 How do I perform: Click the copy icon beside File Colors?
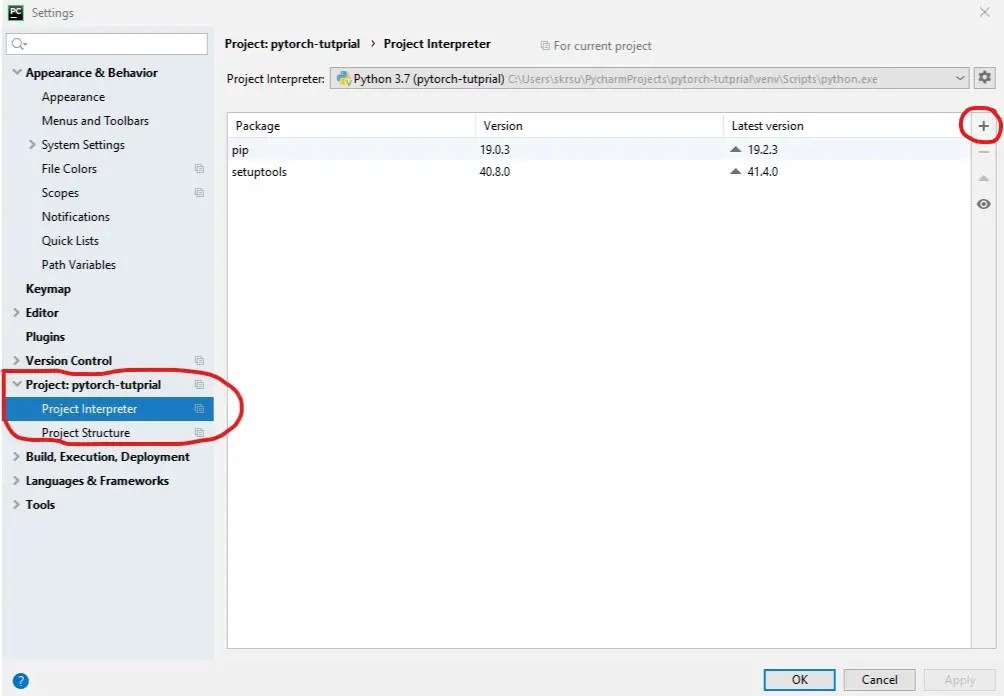pyautogui.click(x=199, y=169)
